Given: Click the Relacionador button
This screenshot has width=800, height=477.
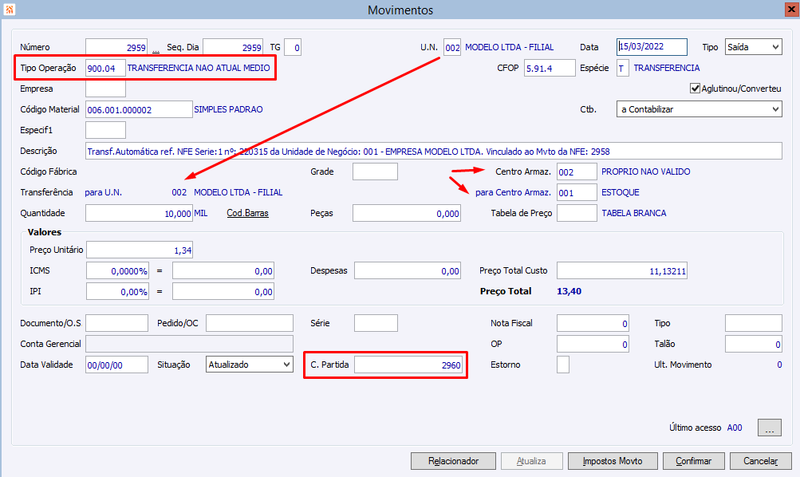Looking at the screenshot, I should 453,461.
